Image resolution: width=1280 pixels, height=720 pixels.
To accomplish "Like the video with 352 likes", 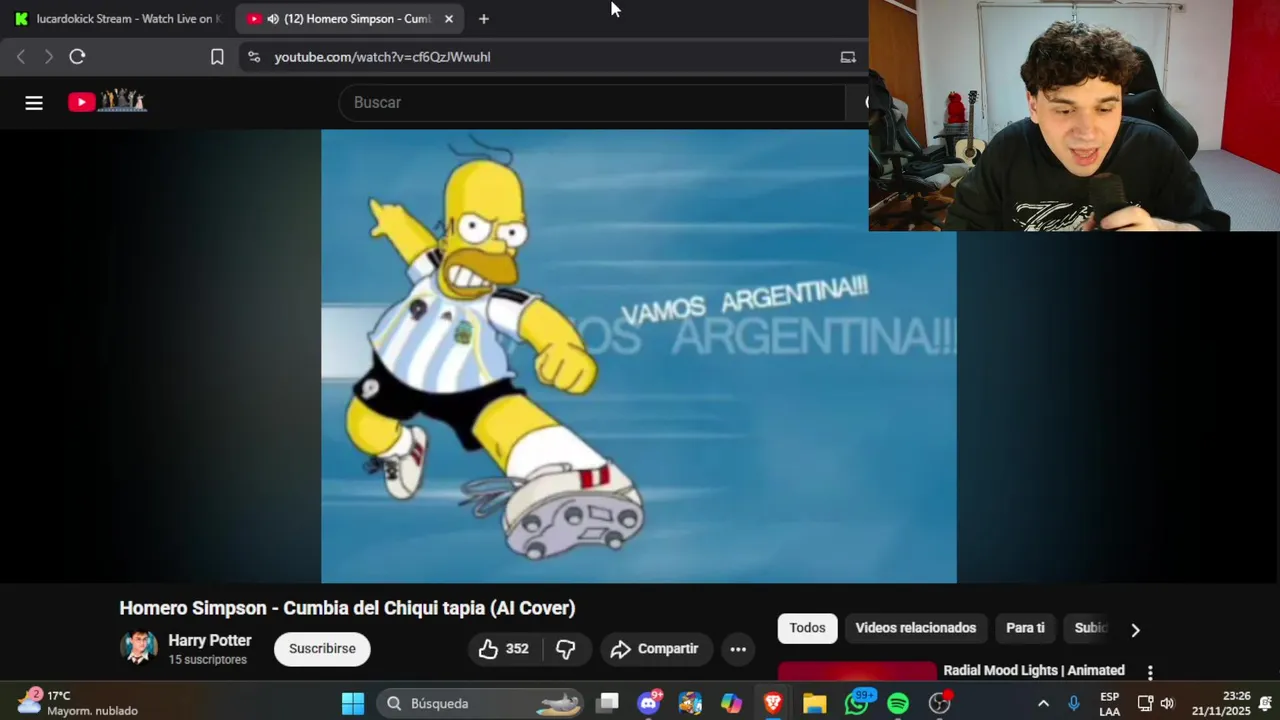I will point(503,649).
